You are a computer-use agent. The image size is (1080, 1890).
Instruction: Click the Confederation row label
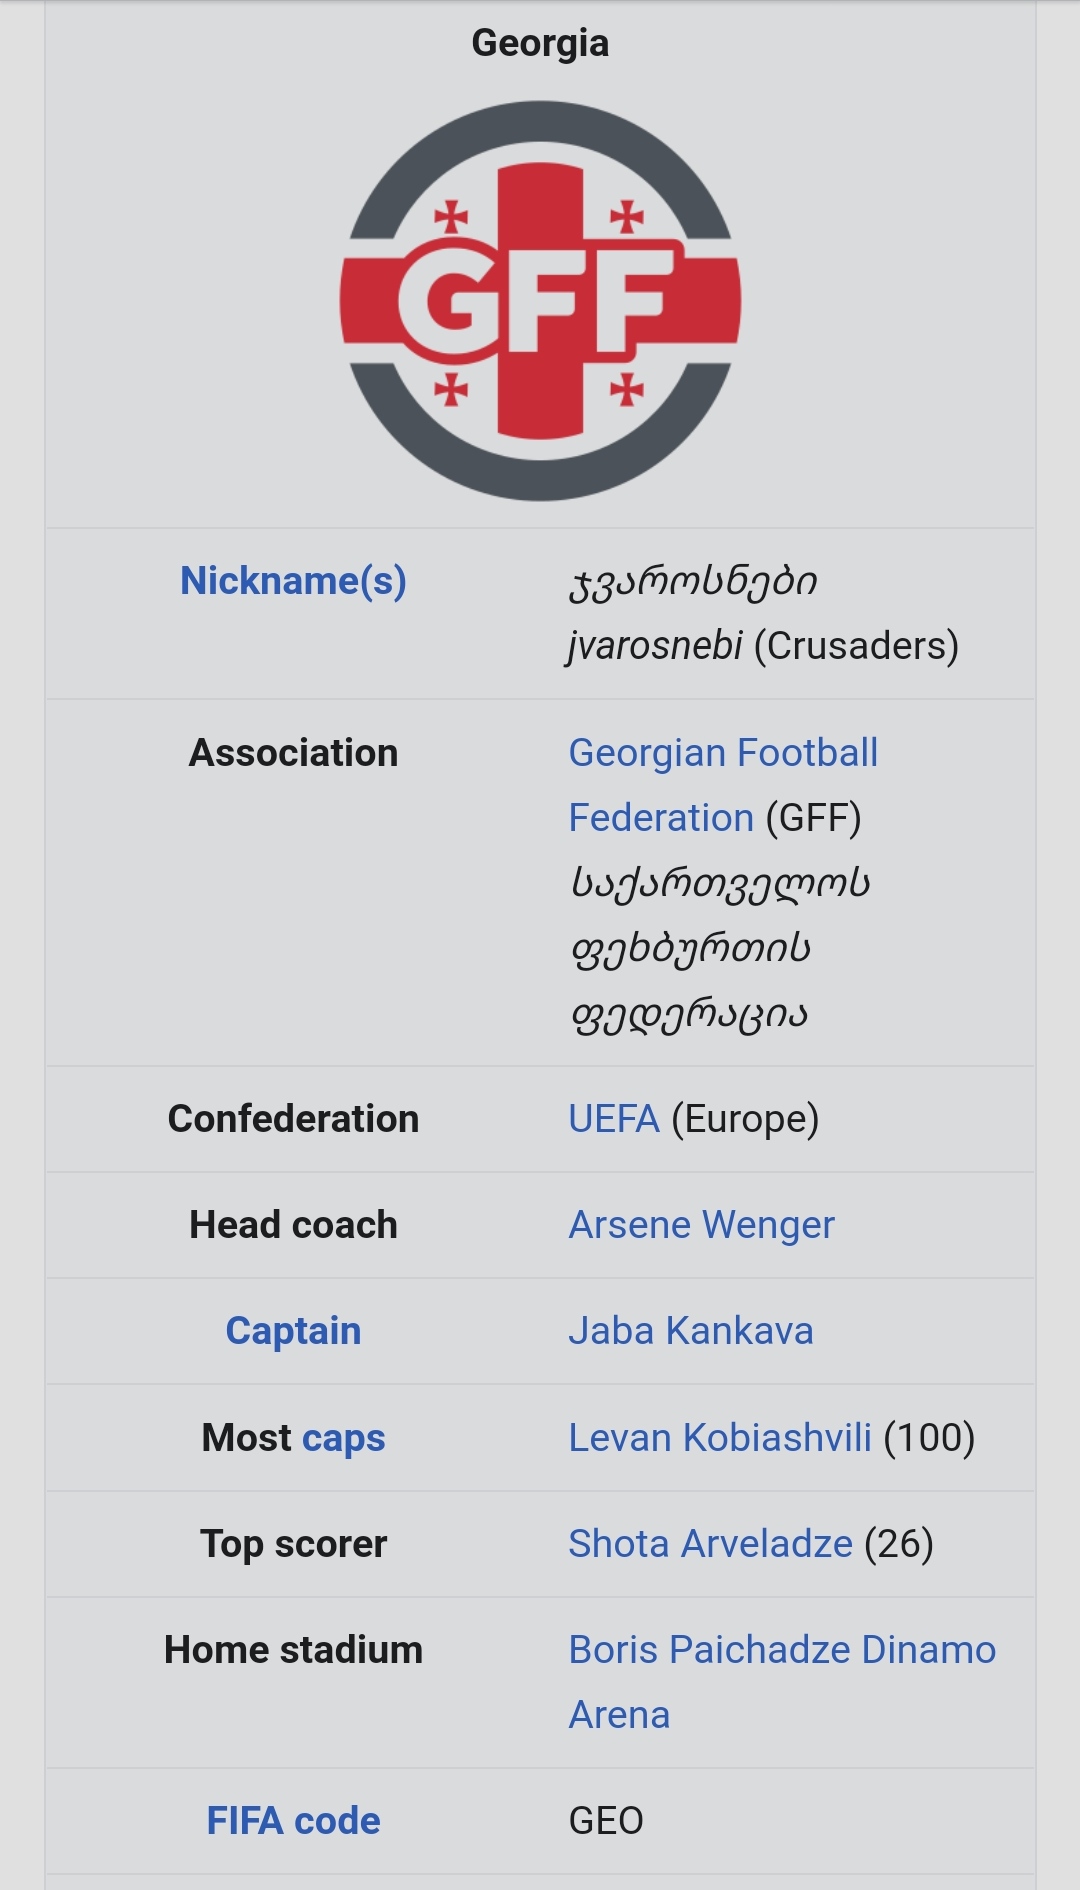(293, 1119)
